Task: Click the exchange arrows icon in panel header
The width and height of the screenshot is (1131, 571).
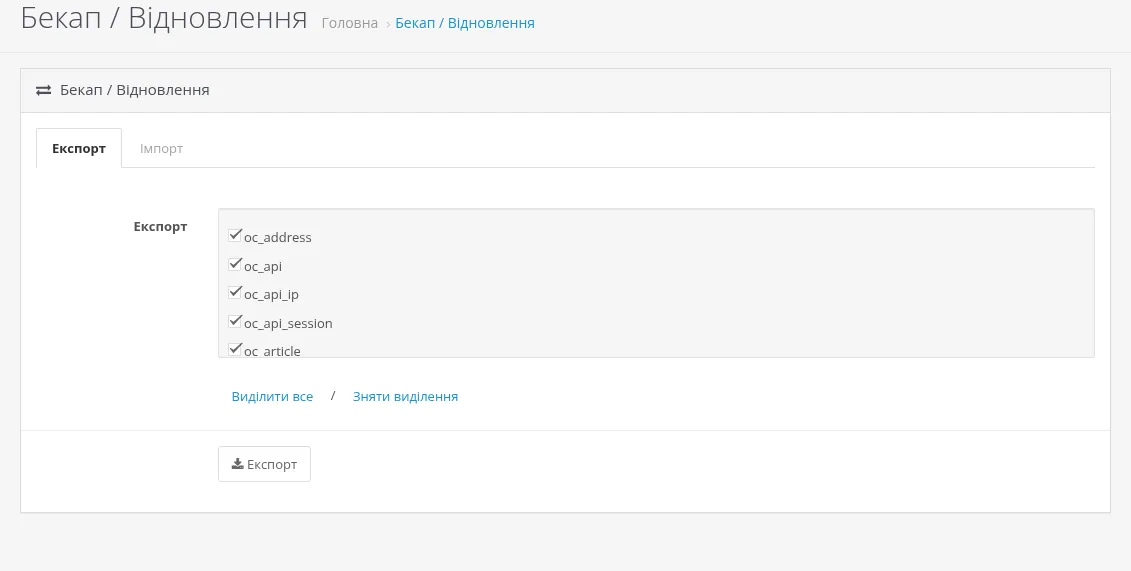Action: (x=44, y=90)
